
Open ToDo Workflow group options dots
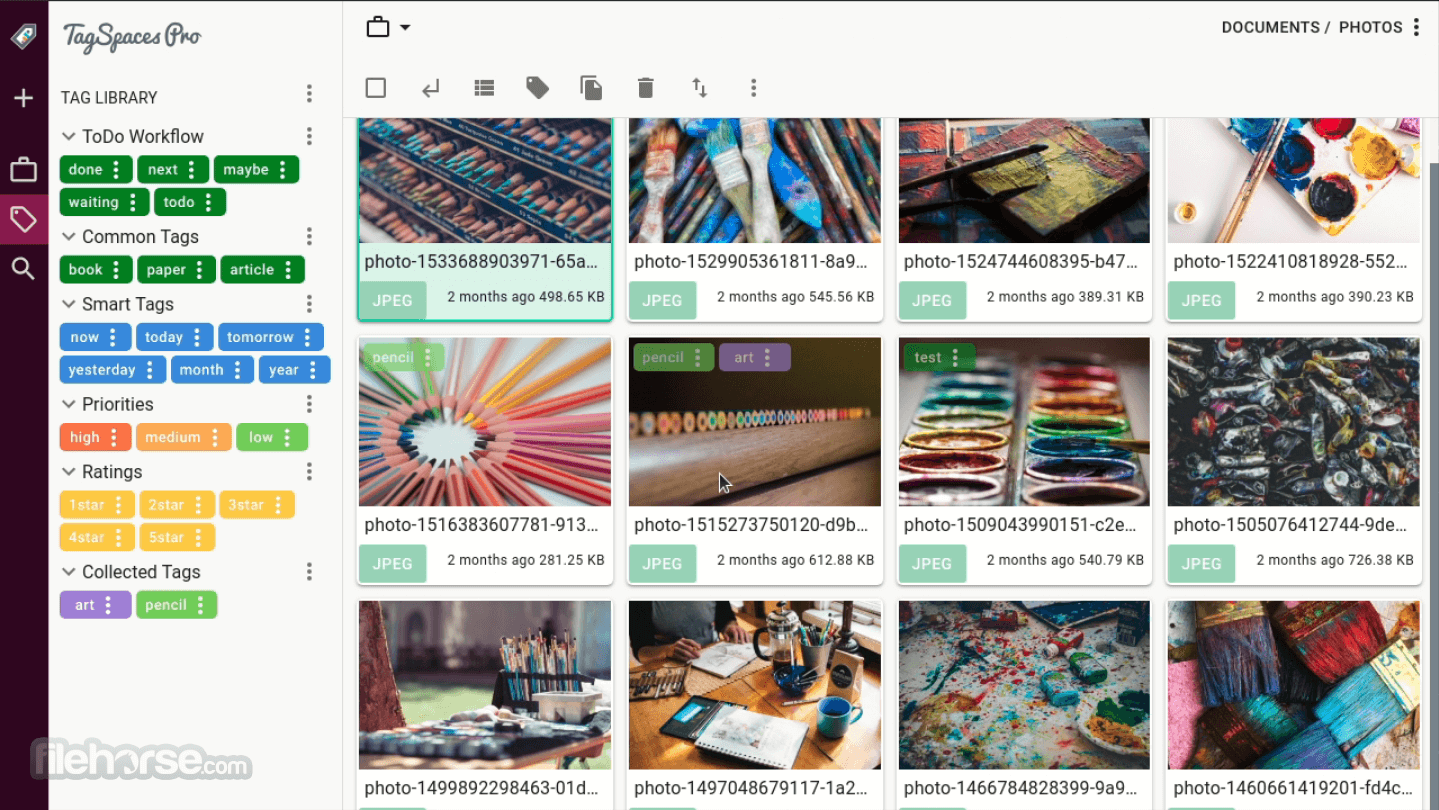tap(309, 136)
